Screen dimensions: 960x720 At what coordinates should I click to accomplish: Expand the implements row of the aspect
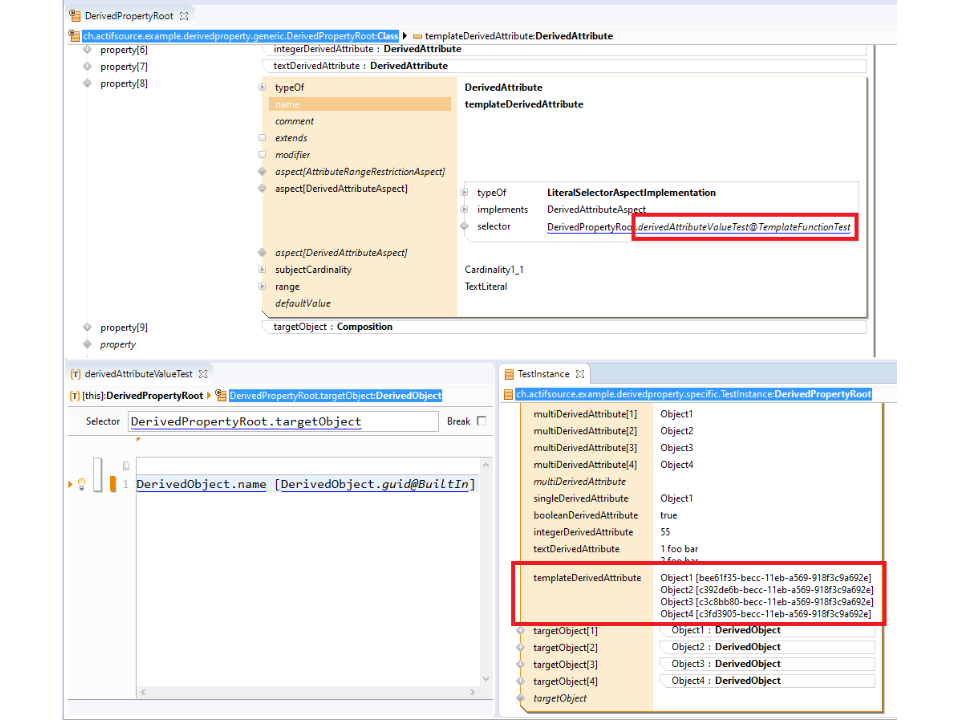point(464,210)
